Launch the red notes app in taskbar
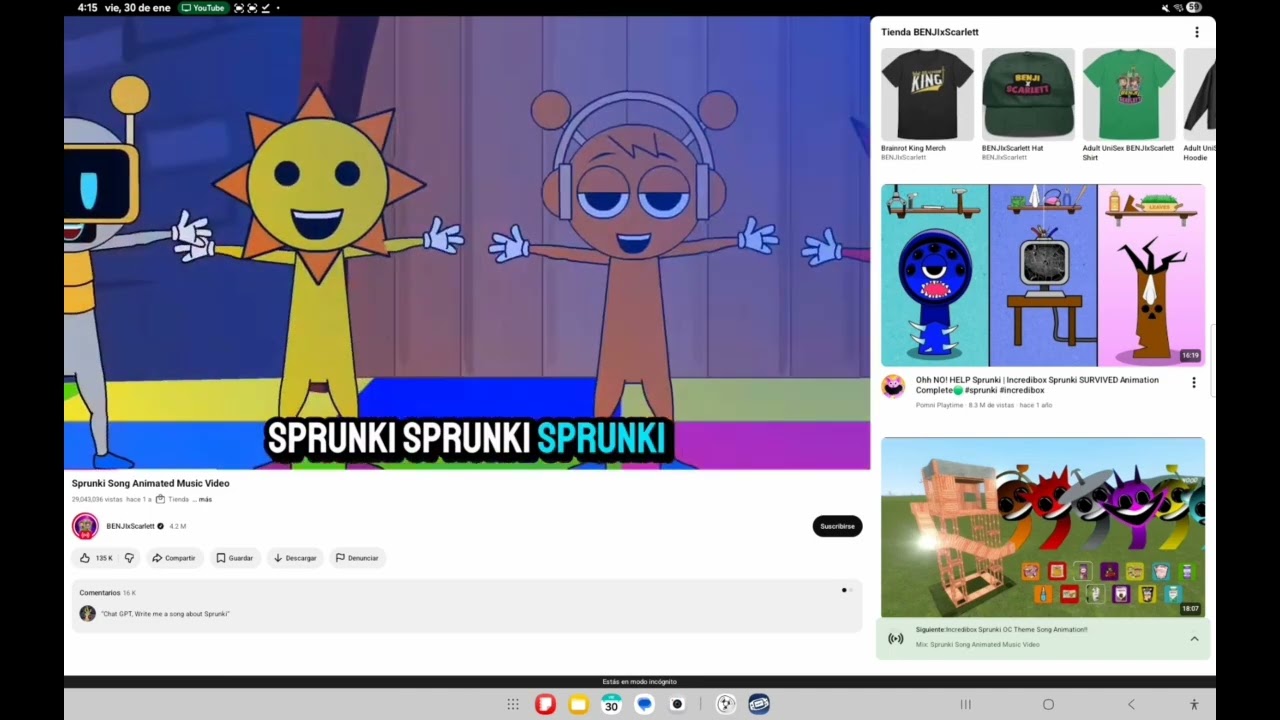The height and width of the screenshot is (720, 1280). (x=545, y=704)
